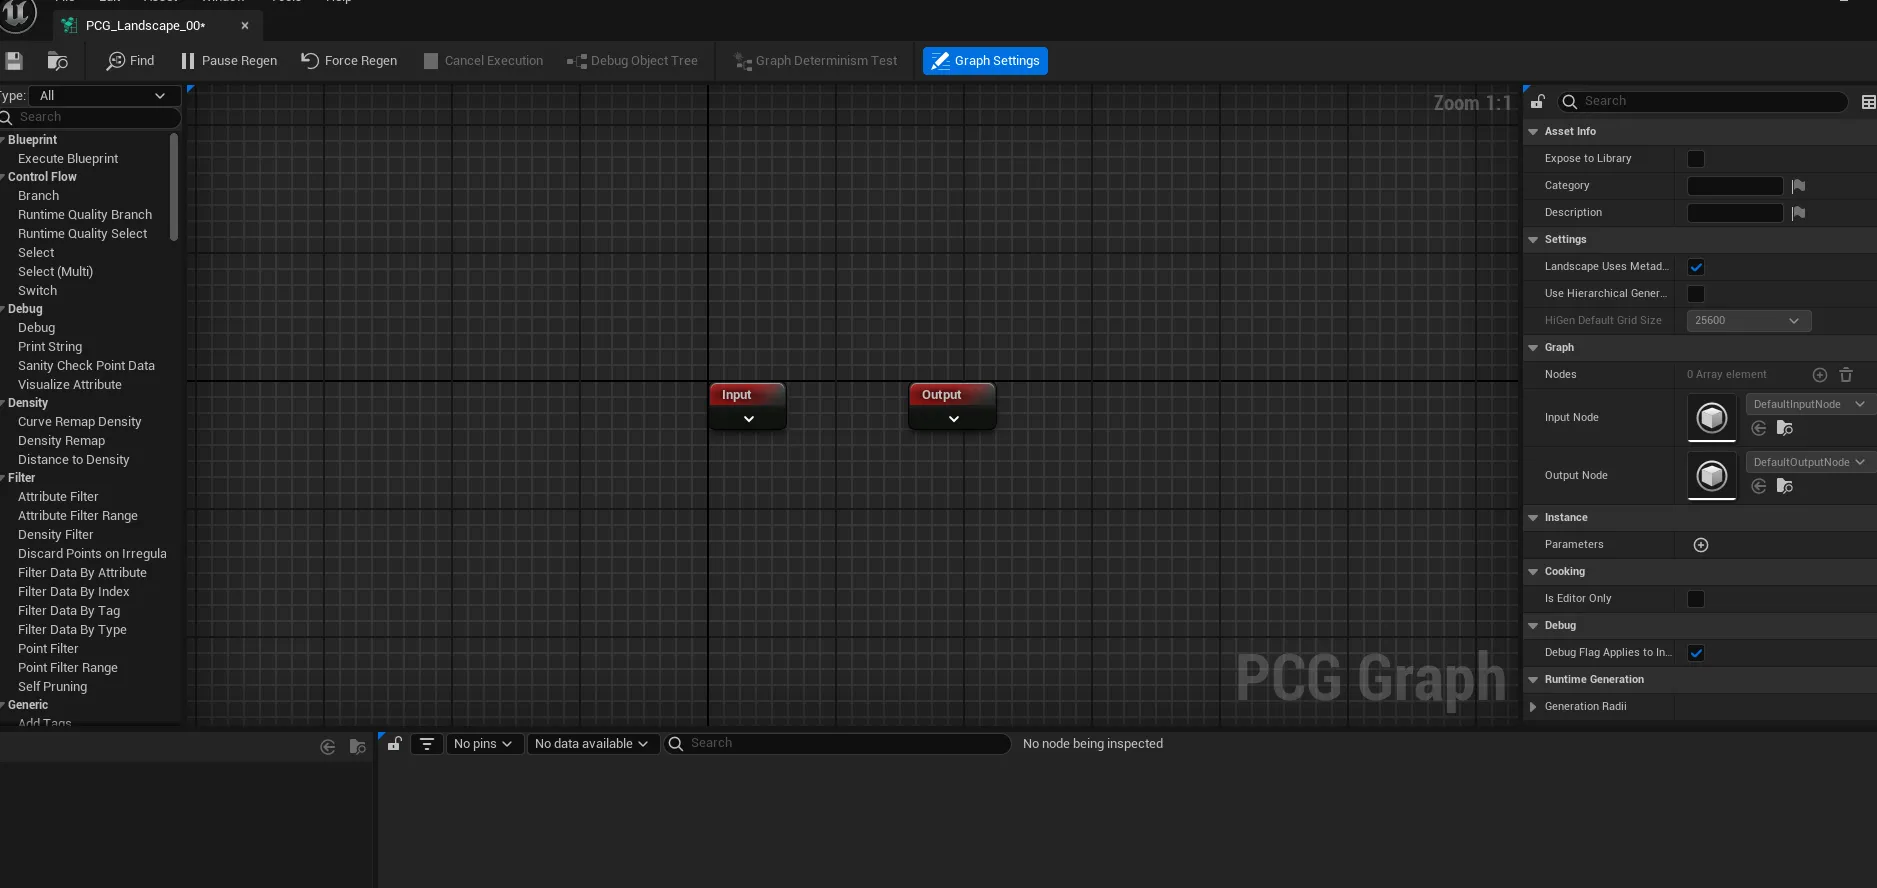The height and width of the screenshot is (888, 1877).
Task: Click the node palette search field
Action: click(92, 117)
